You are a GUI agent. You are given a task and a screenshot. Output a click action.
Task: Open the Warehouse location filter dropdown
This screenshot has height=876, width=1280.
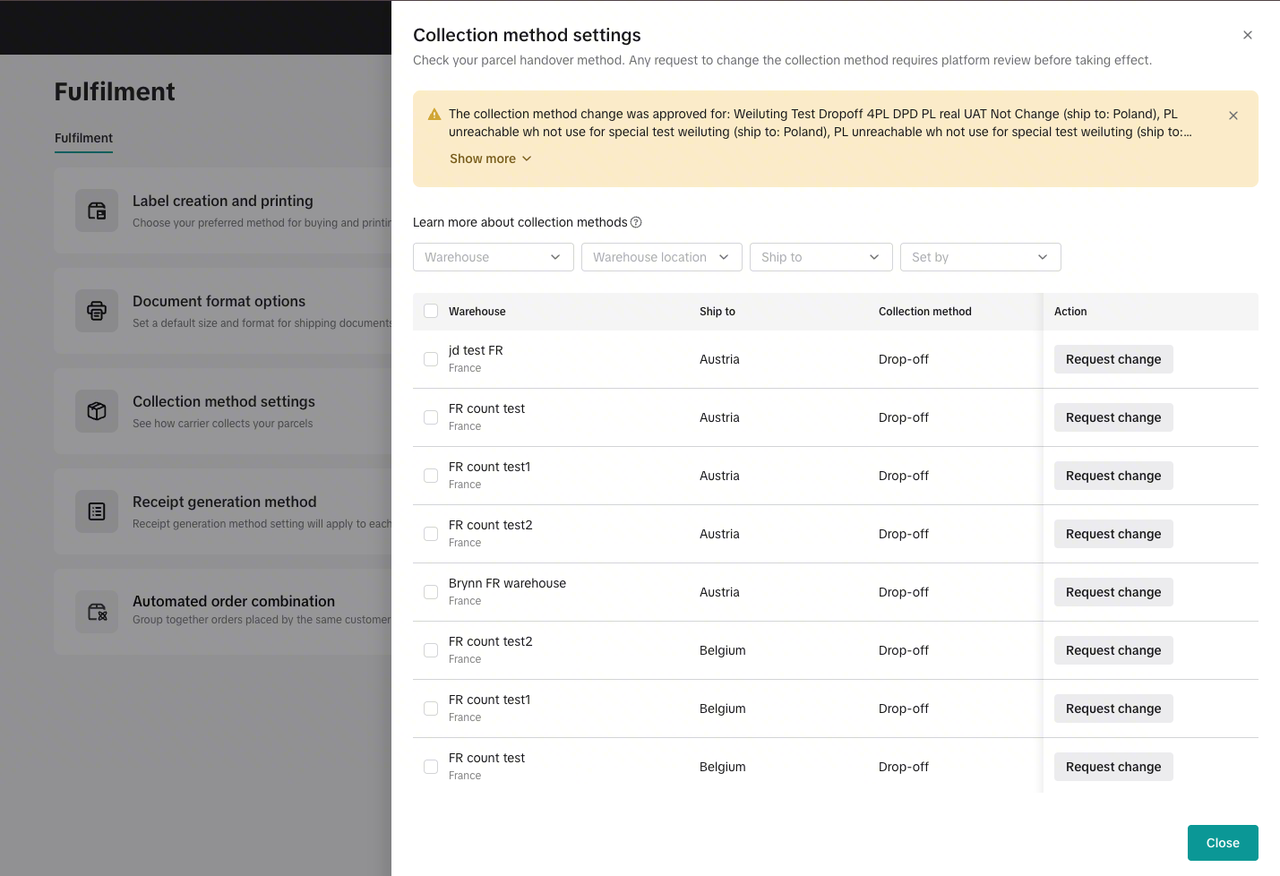tap(662, 257)
